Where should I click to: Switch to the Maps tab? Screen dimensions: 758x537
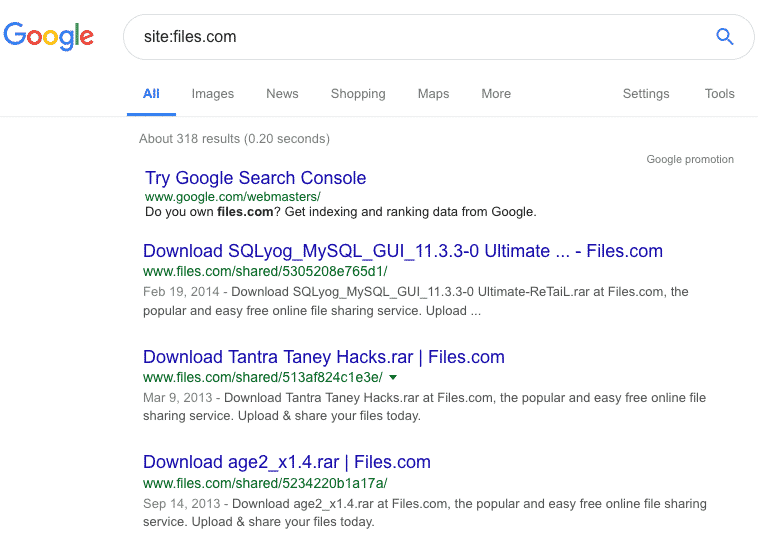click(433, 94)
